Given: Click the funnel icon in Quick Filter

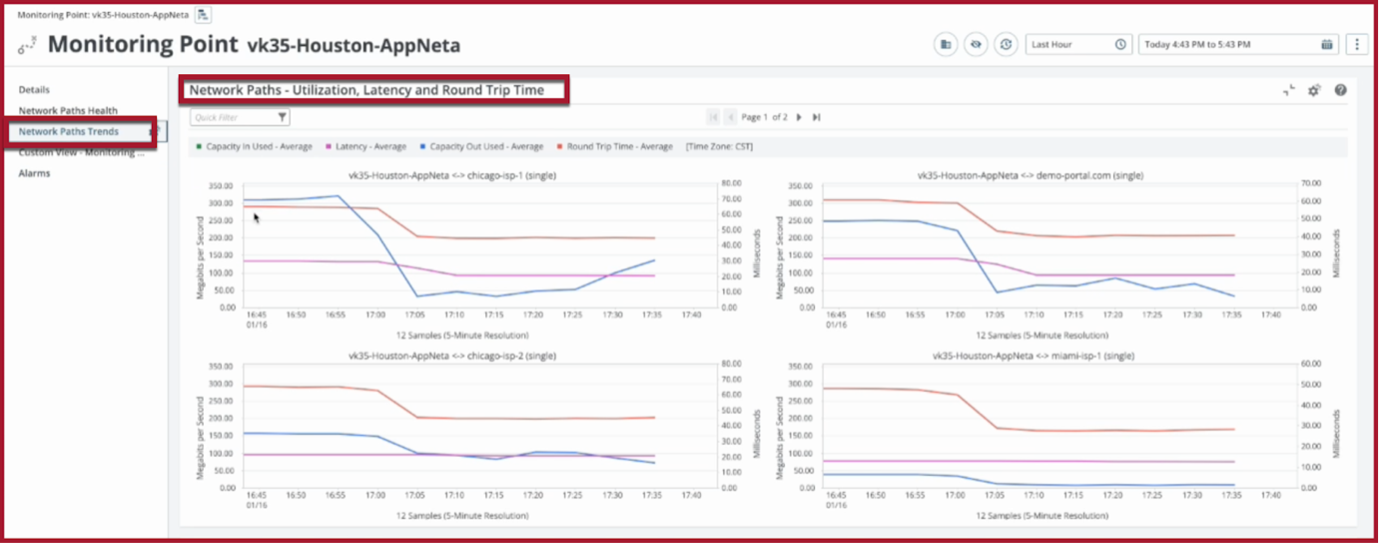Looking at the screenshot, I should [283, 117].
